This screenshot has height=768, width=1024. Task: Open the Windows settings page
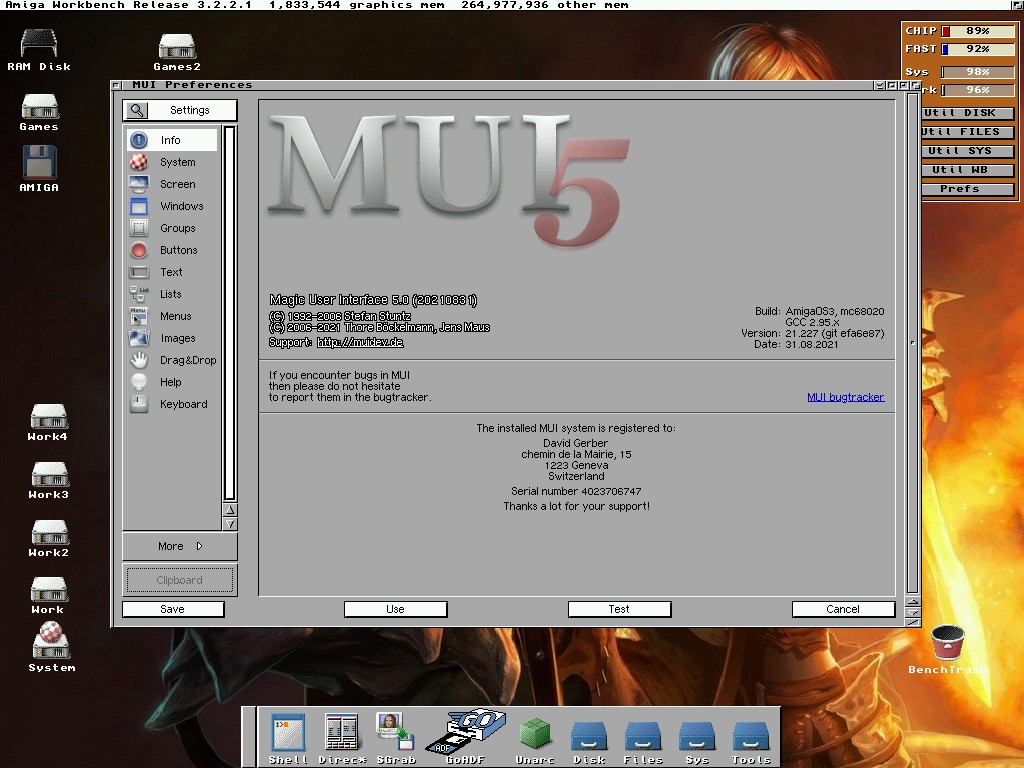tap(172, 206)
